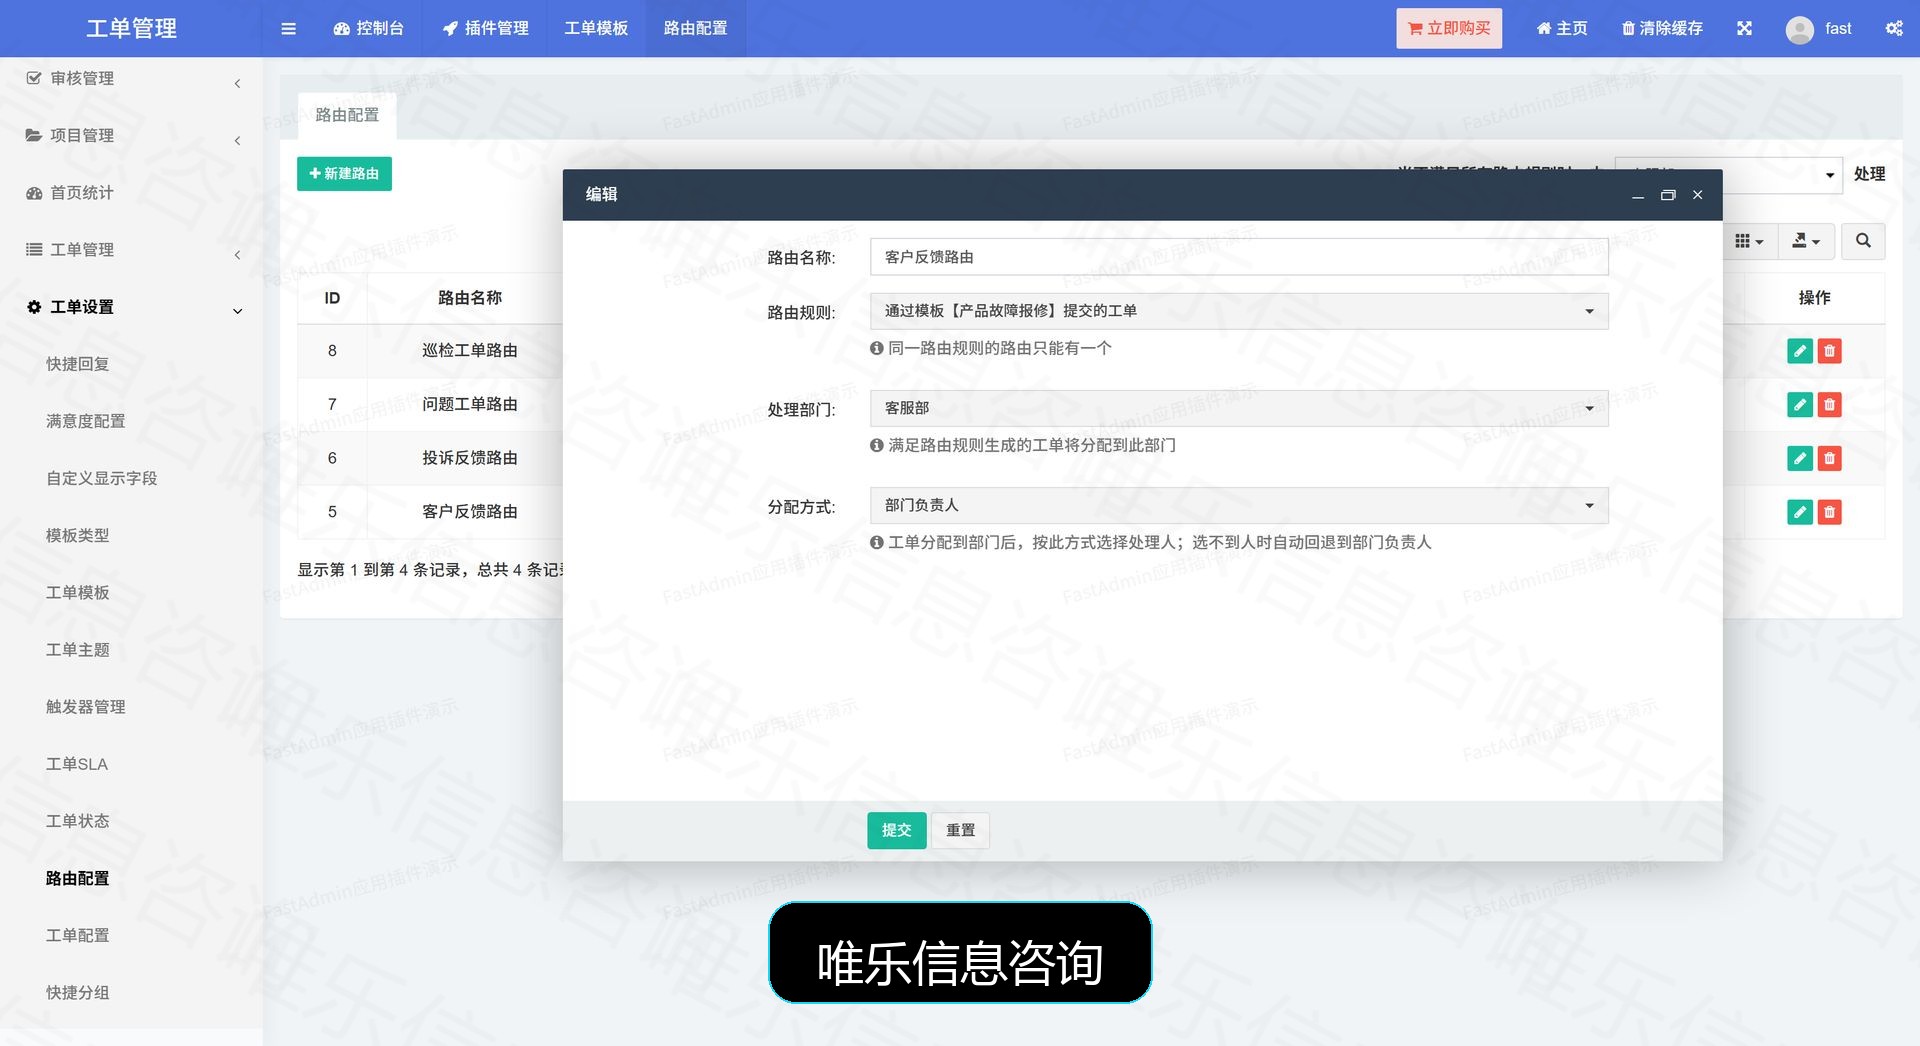Open 工单SLA in the sidebar
This screenshot has height=1046, width=1920.
77,764
